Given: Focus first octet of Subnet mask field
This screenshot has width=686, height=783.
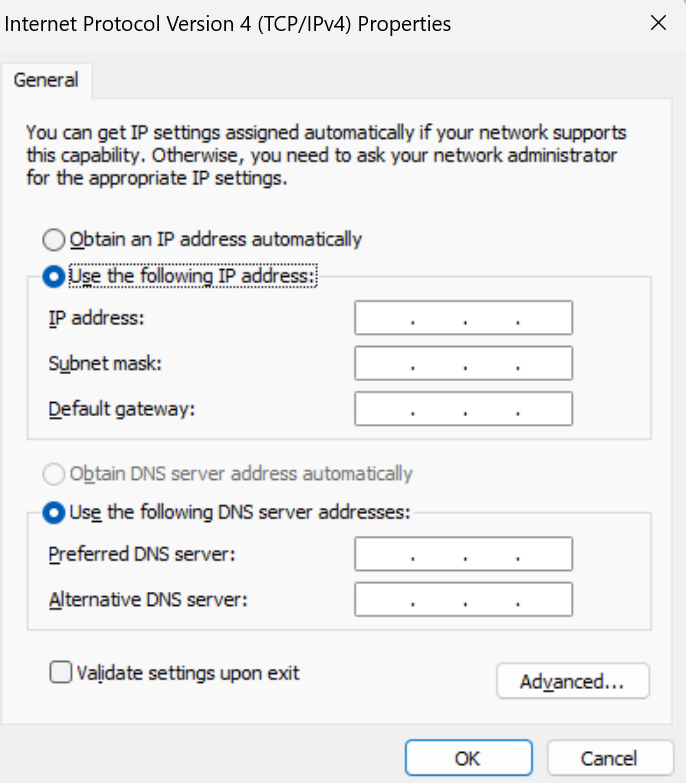Looking at the screenshot, I should tap(385, 364).
